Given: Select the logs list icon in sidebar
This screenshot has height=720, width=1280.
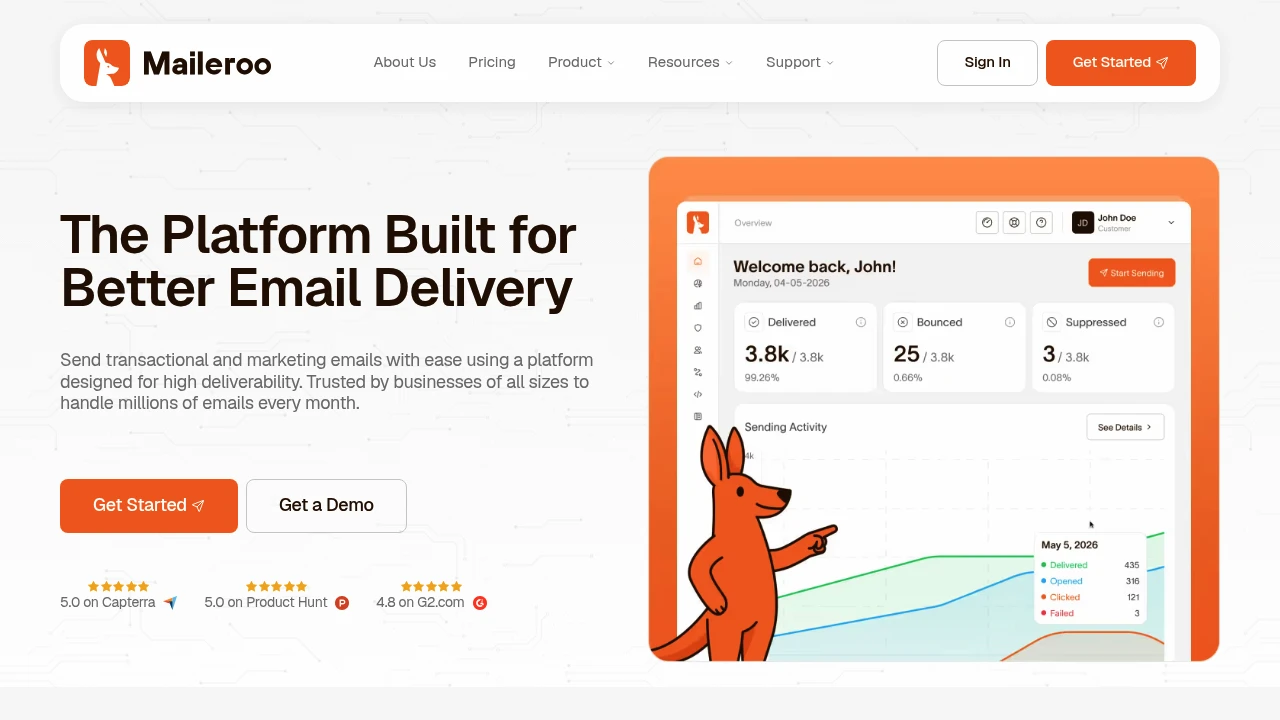Looking at the screenshot, I should click(698, 416).
